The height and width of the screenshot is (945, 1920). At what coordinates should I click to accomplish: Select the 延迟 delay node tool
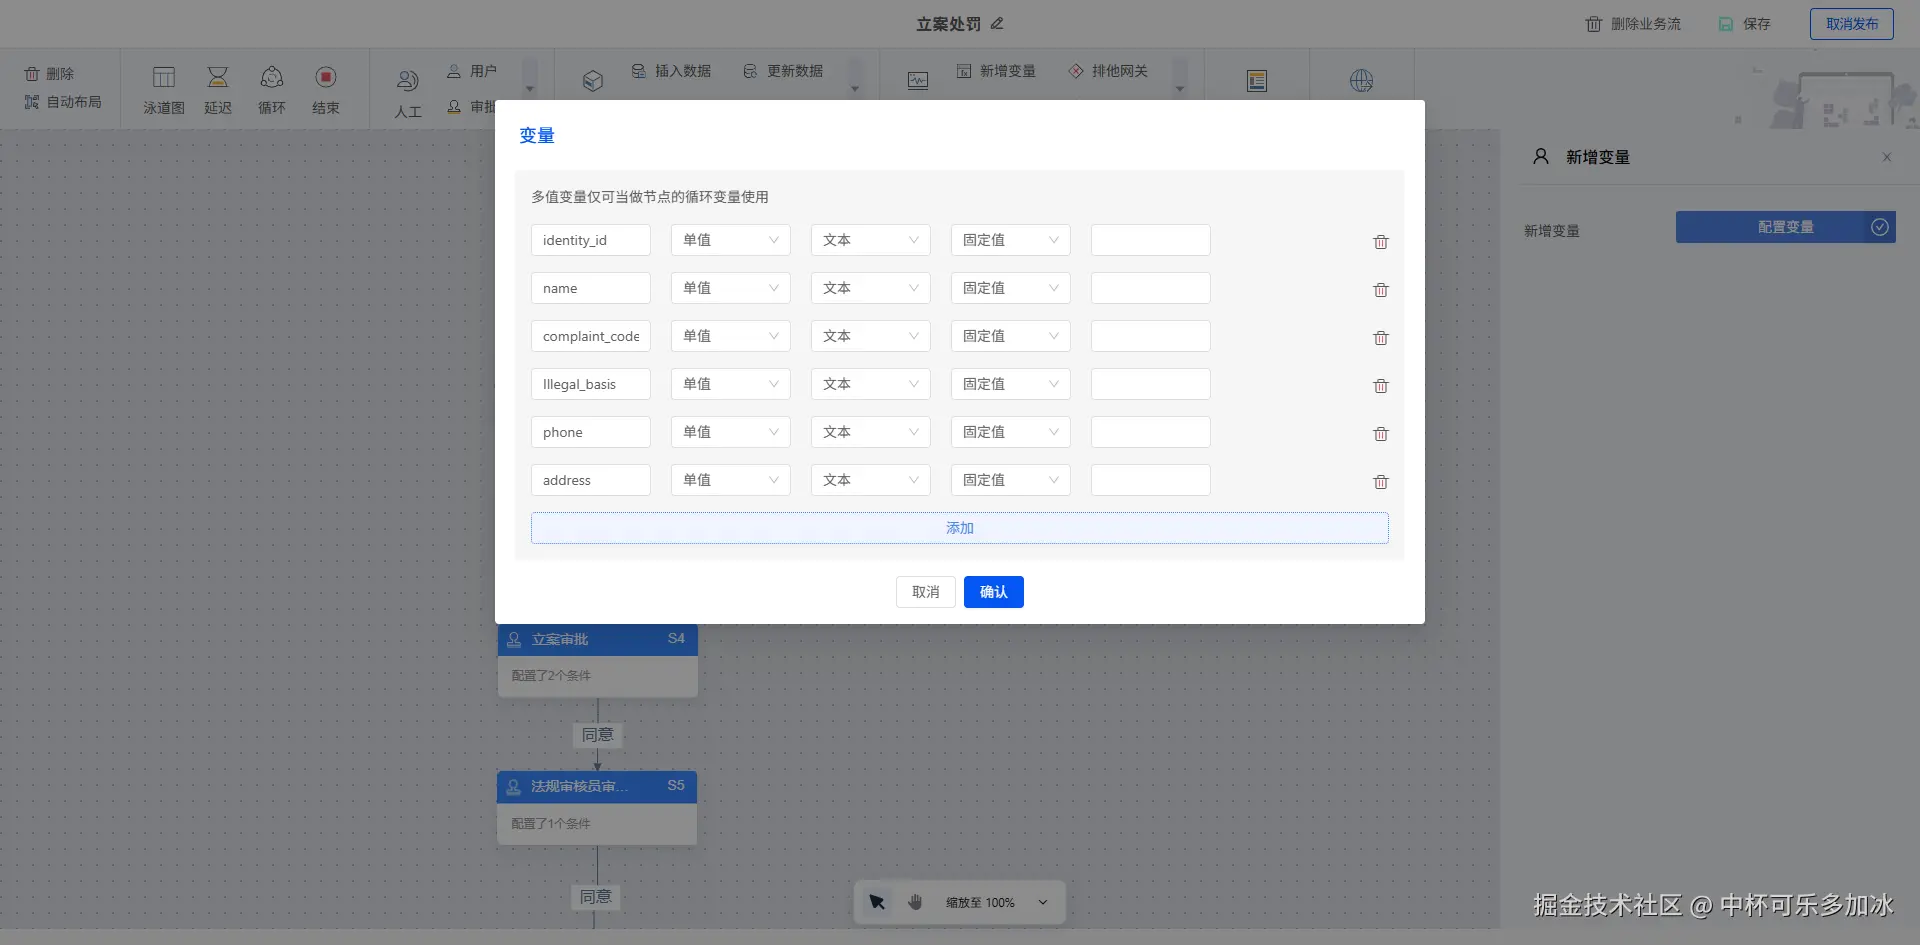(218, 90)
